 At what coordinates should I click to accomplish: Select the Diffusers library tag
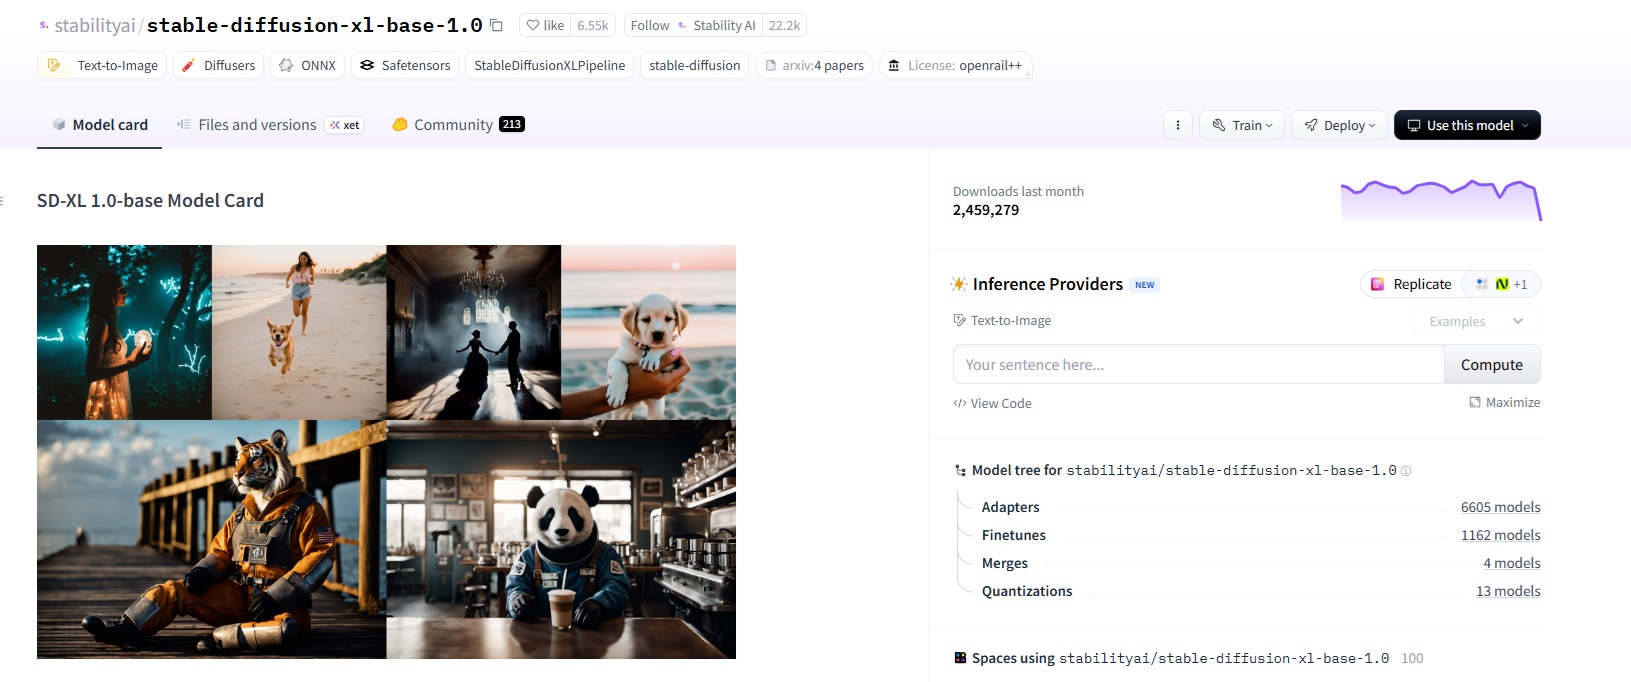[x=218, y=65]
